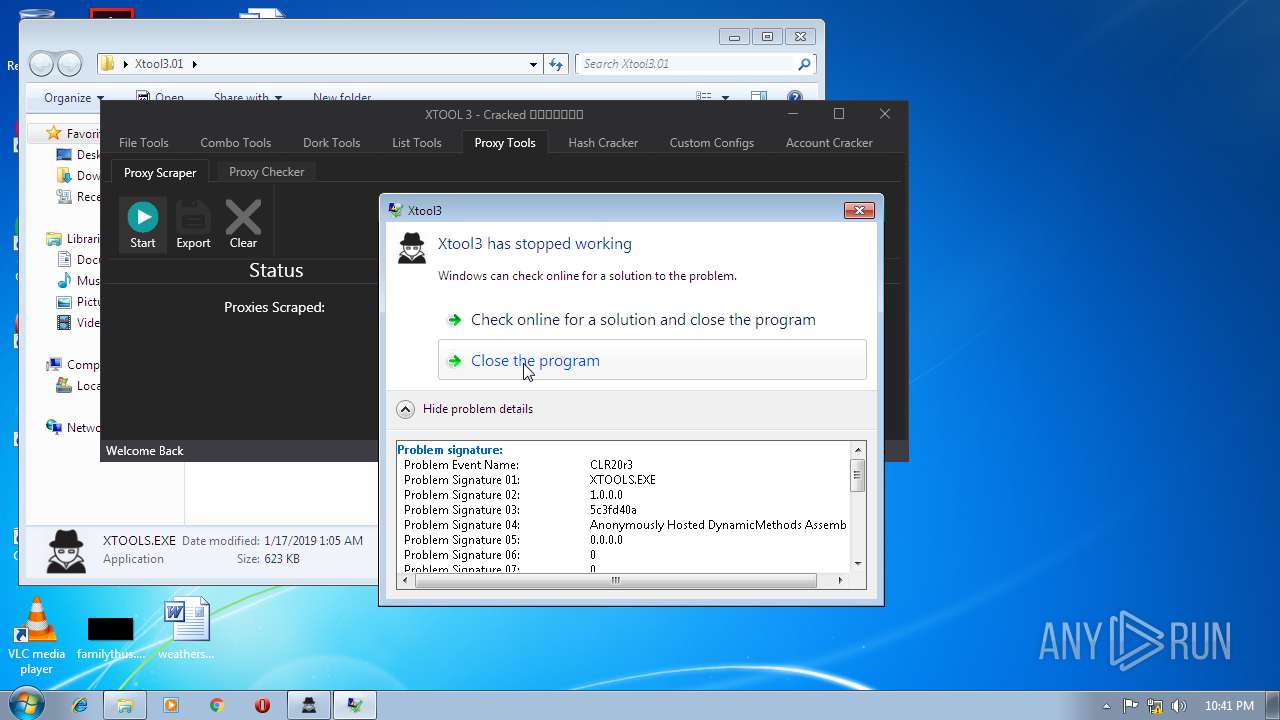Click the 'CLR20r3' event name value

point(611,465)
